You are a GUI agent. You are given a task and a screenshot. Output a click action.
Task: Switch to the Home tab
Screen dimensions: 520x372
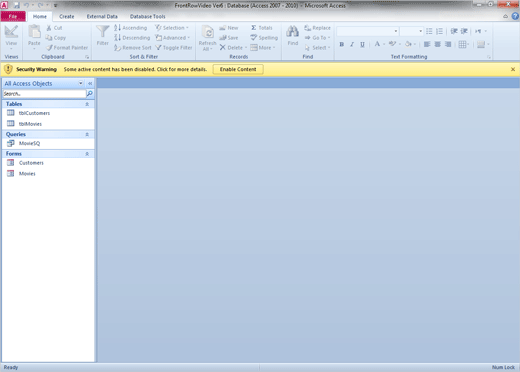point(40,16)
